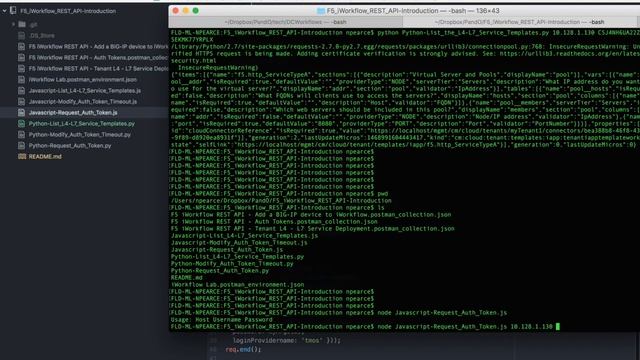Click the file icon of Python-List_L4-L7_Service_Templates.py
Viewport: 640px width, 360px height.
[22, 123]
